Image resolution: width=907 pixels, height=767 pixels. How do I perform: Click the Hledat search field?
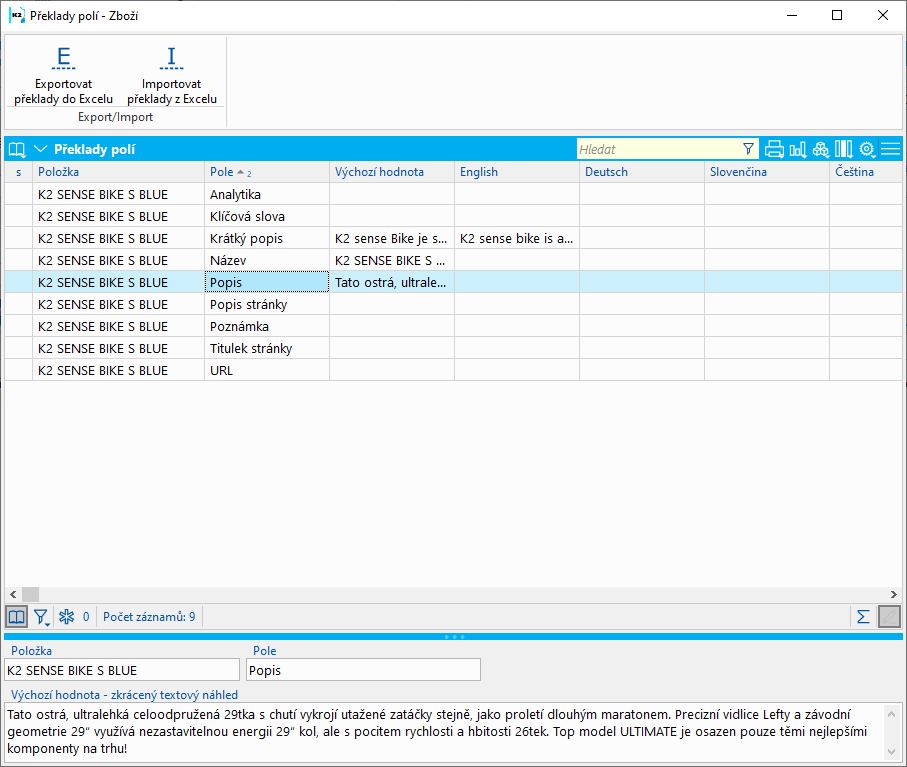pos(658,149)
